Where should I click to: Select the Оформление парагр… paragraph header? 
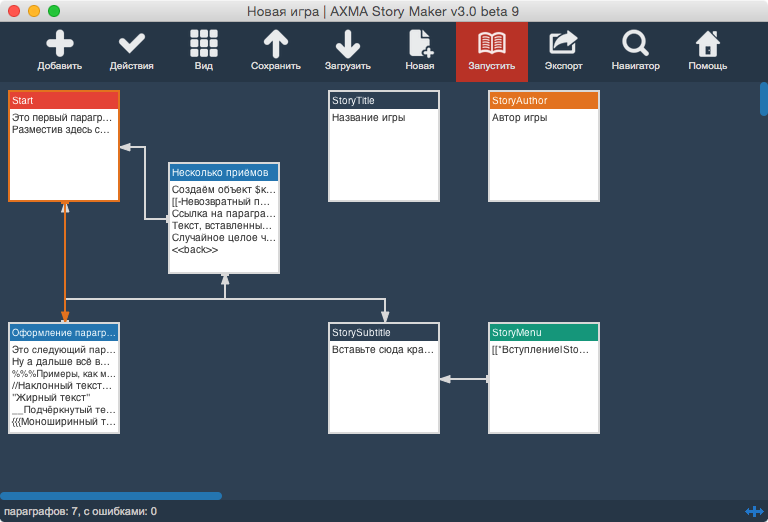tap(64, 332)
